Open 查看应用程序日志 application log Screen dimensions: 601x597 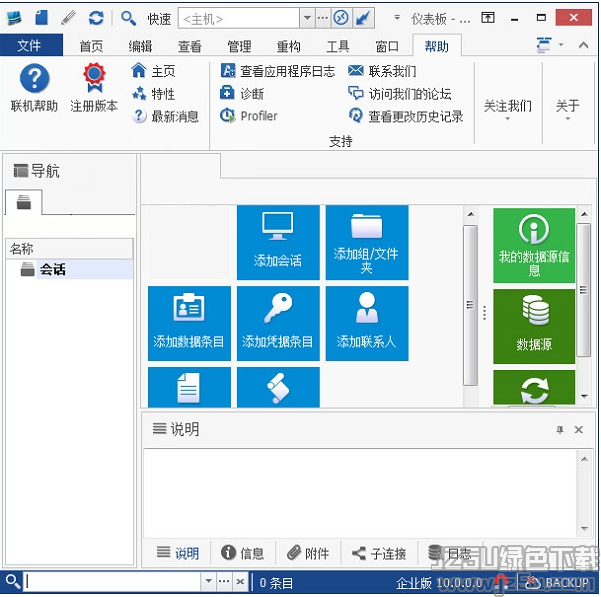278,71
